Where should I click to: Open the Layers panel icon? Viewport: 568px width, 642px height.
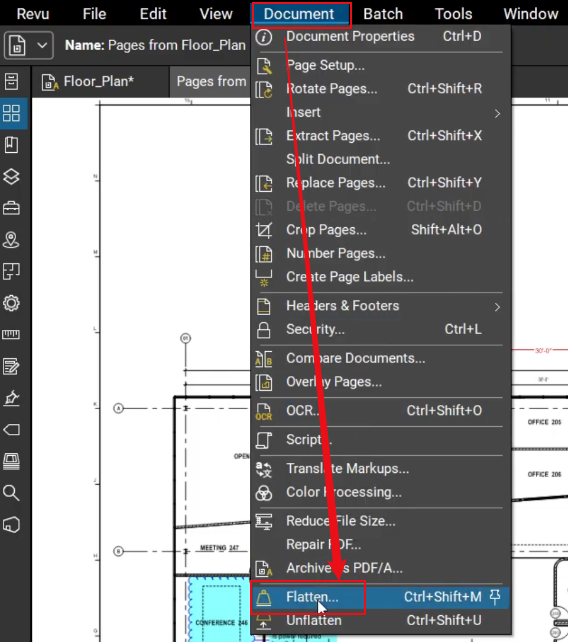tap(11, 177)
